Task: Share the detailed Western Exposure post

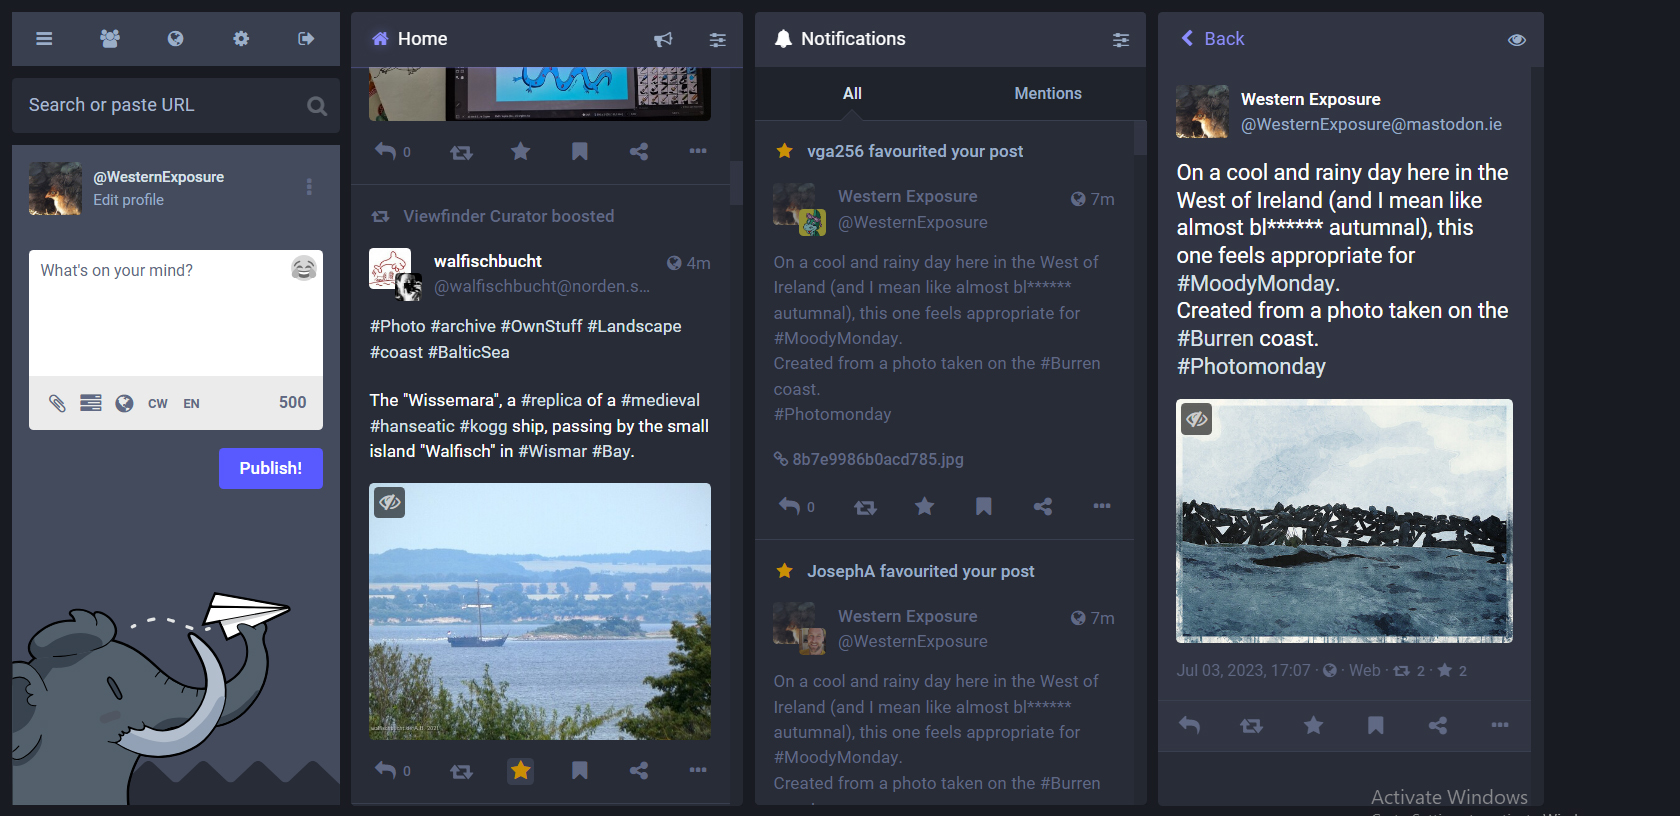Action: tap(1438, 725)
